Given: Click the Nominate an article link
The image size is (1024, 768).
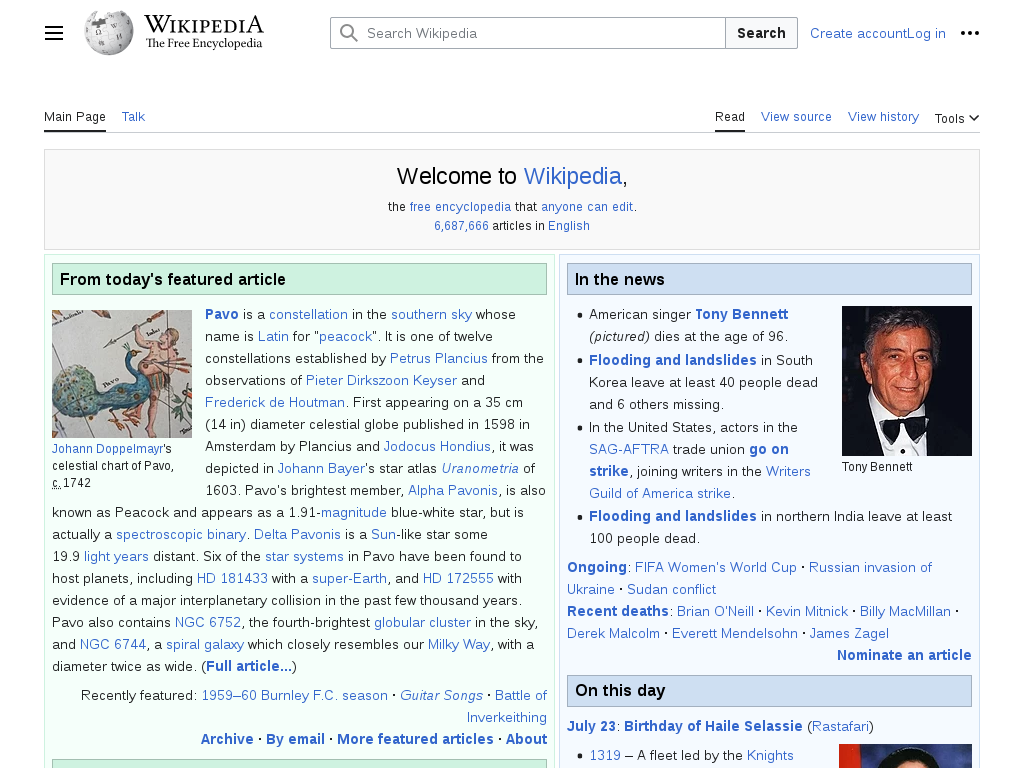Looking at the screenshot, I should 904,655.
